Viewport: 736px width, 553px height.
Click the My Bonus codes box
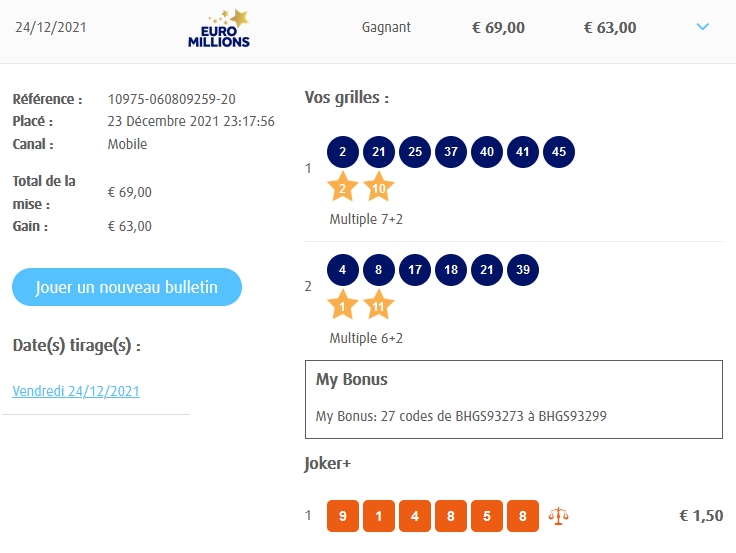click(513, 399)
